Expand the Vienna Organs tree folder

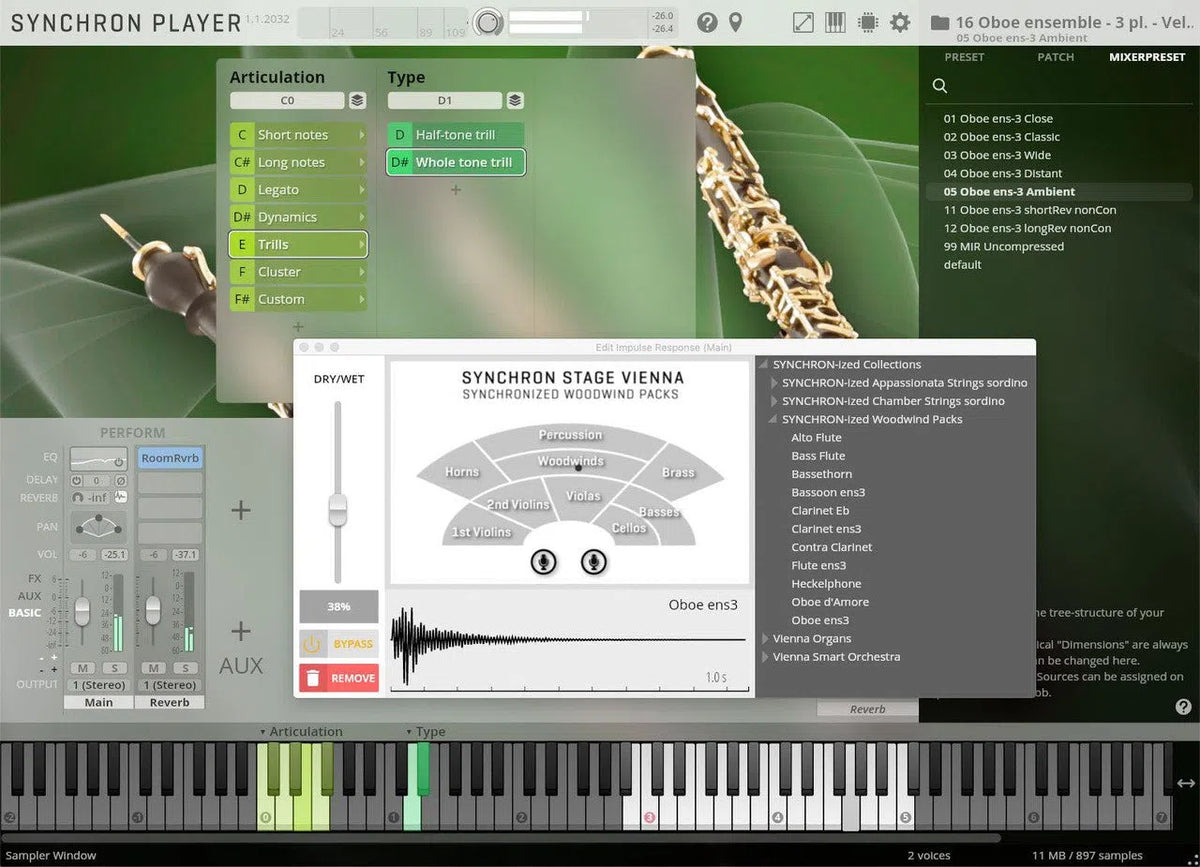766,639
